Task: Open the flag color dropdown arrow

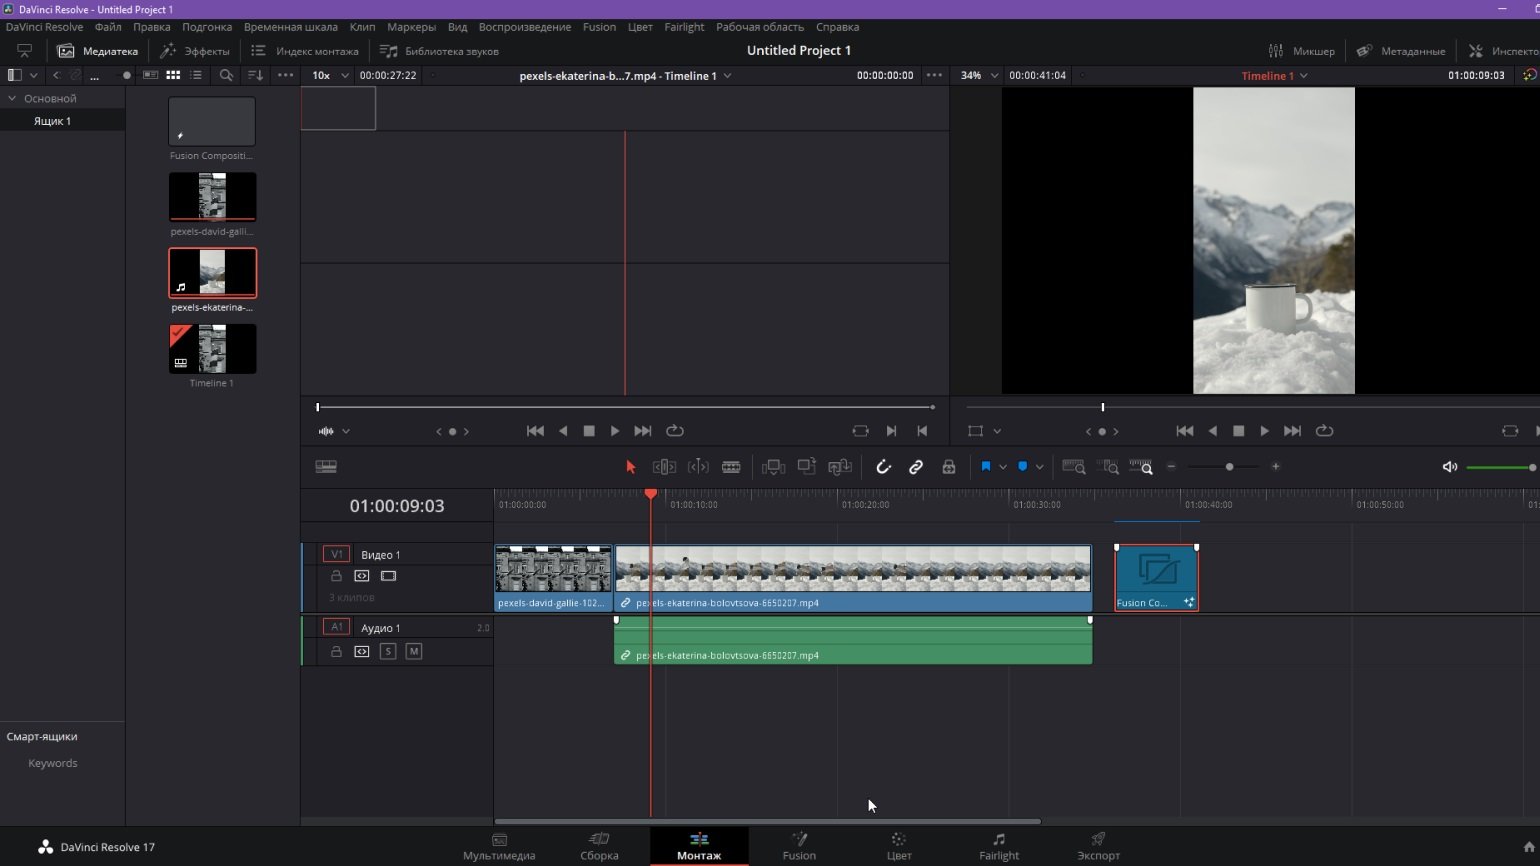Action: pyautogui.click(x=1003, y=467)
